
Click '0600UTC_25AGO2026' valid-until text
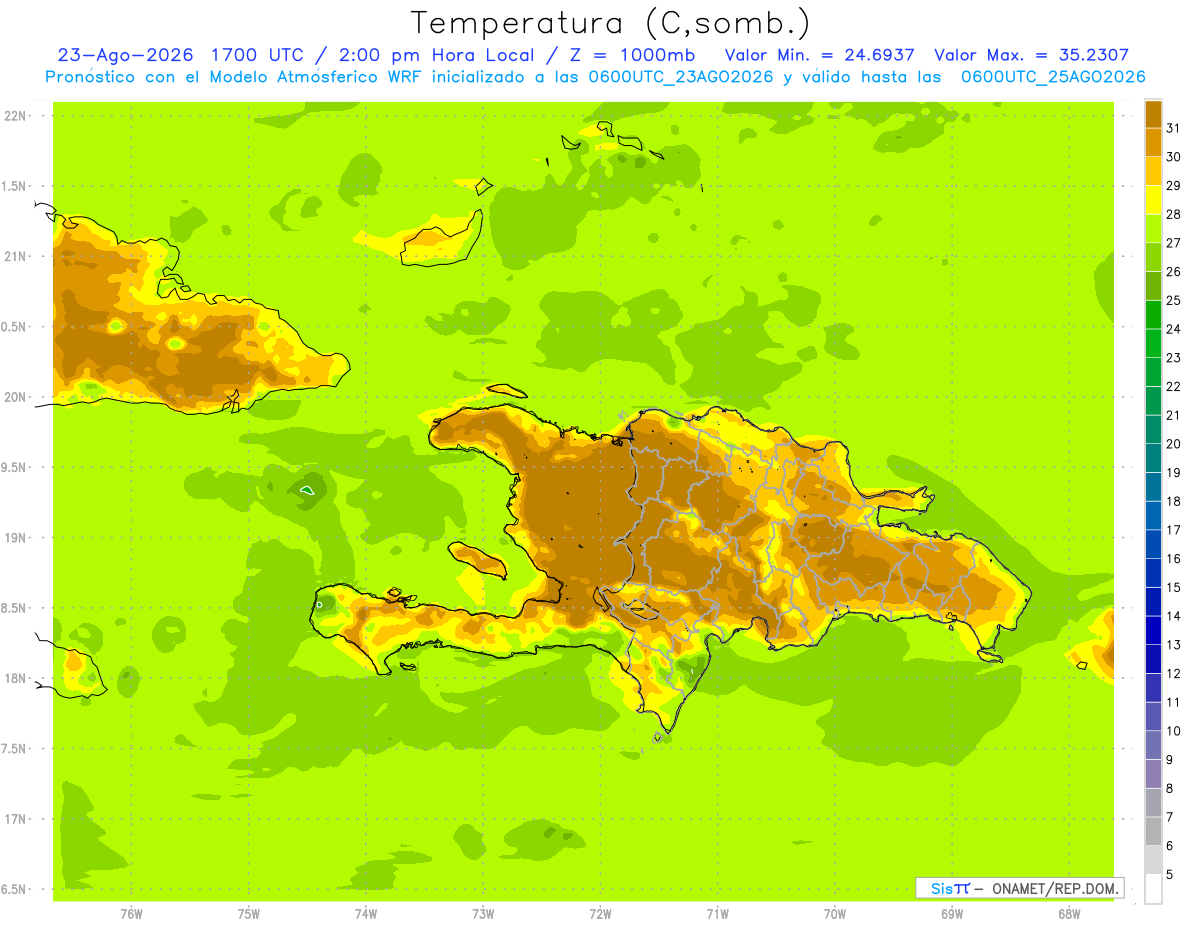(1053, 76)
